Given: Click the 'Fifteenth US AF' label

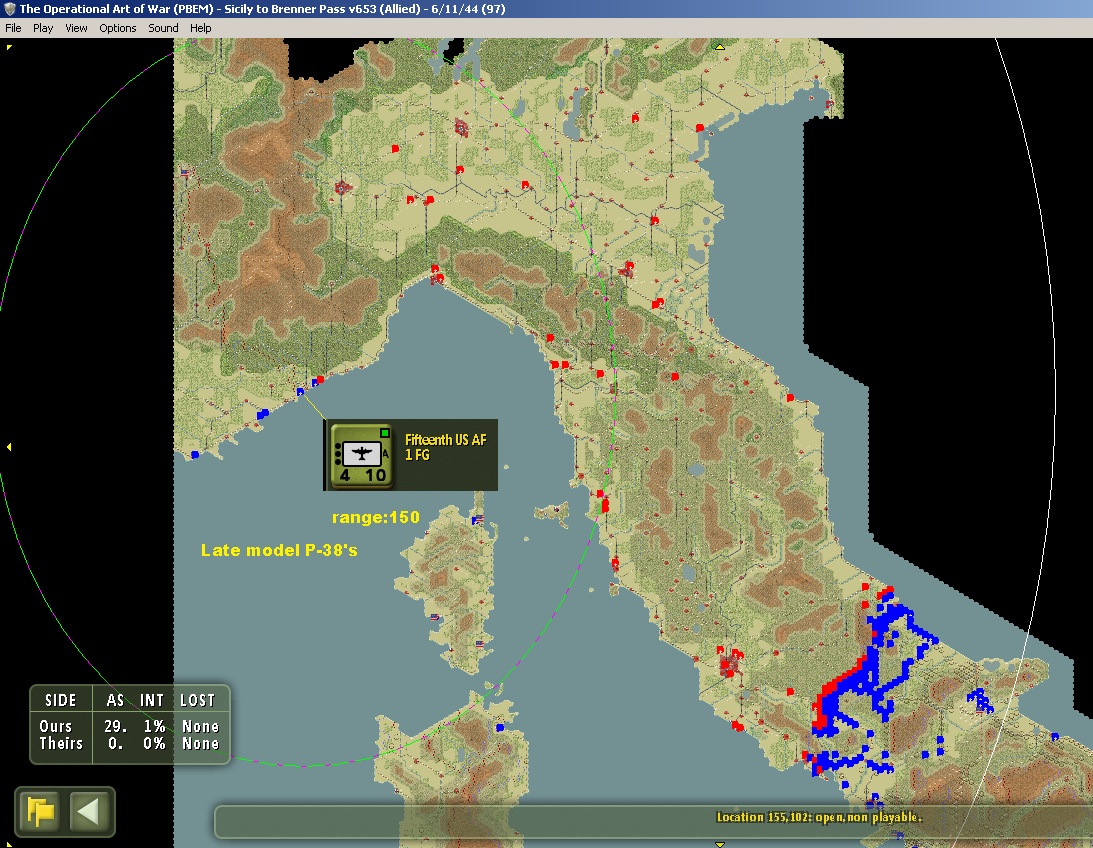Looking at the screenshot, I should pos(445,440).
